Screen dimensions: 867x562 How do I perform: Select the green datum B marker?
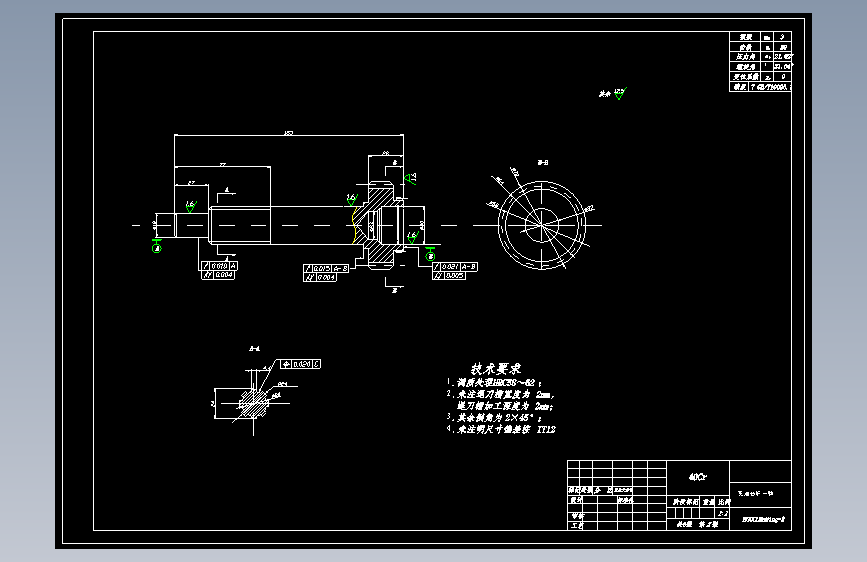(430, 256)
